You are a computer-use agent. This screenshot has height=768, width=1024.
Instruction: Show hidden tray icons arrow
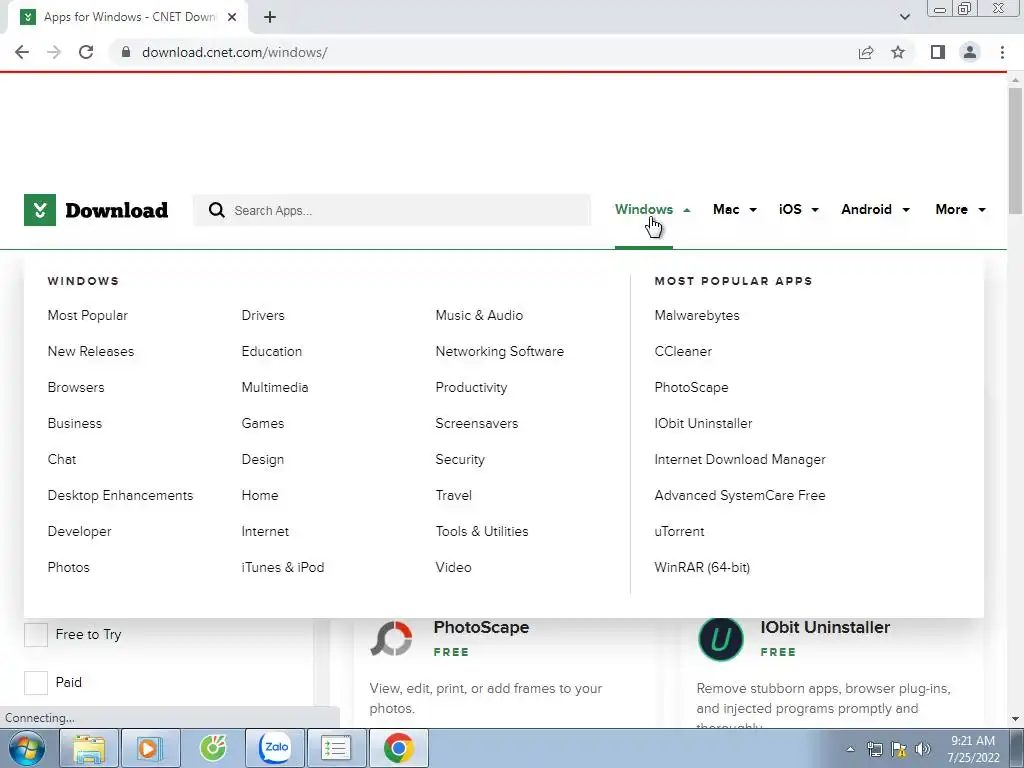tap(850, 749)
